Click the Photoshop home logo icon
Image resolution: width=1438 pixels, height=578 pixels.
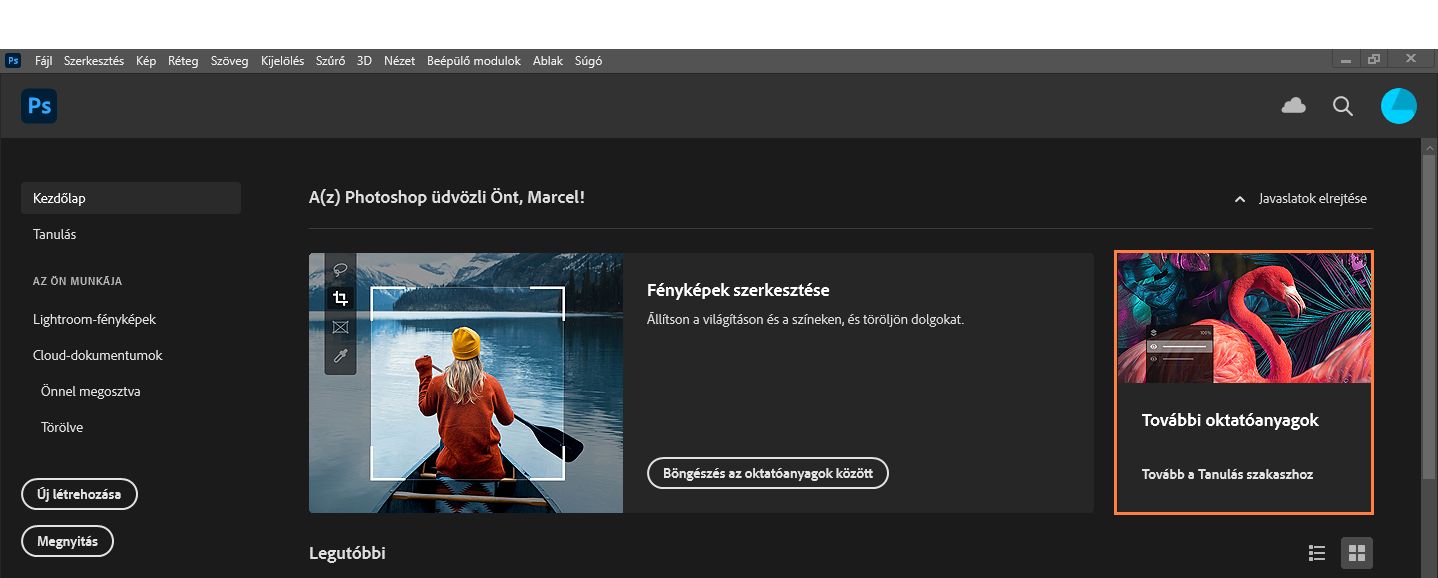39,105
